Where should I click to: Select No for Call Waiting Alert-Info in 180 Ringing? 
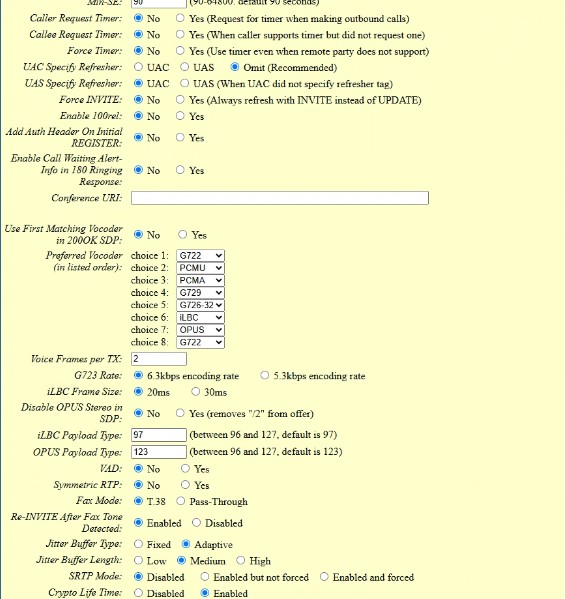pyautogui.click(x=138, y=170)
